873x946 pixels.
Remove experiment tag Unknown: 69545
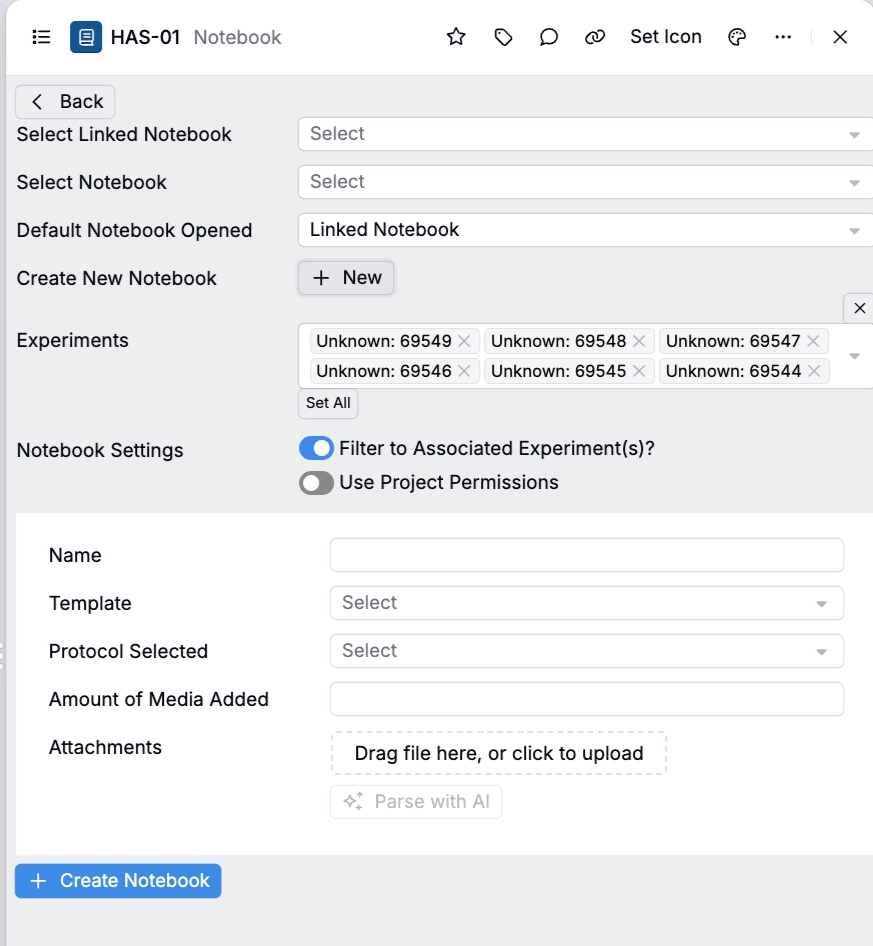pyautogui.click(x=639, y=371)
